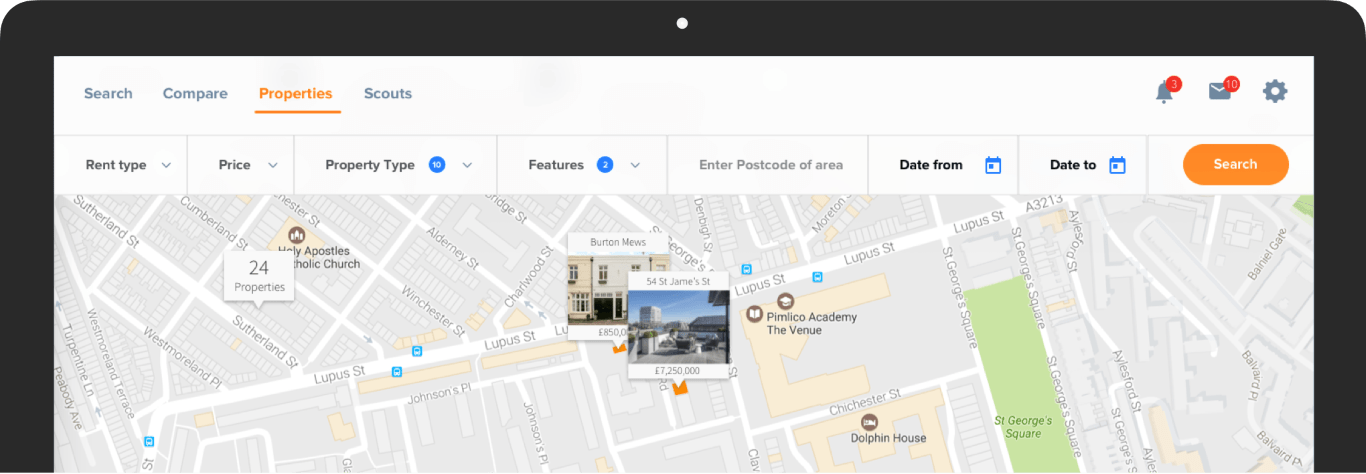Click Pimlico Academy map marker icon
The image size is (1366, 474).
[x=785, y=300]
